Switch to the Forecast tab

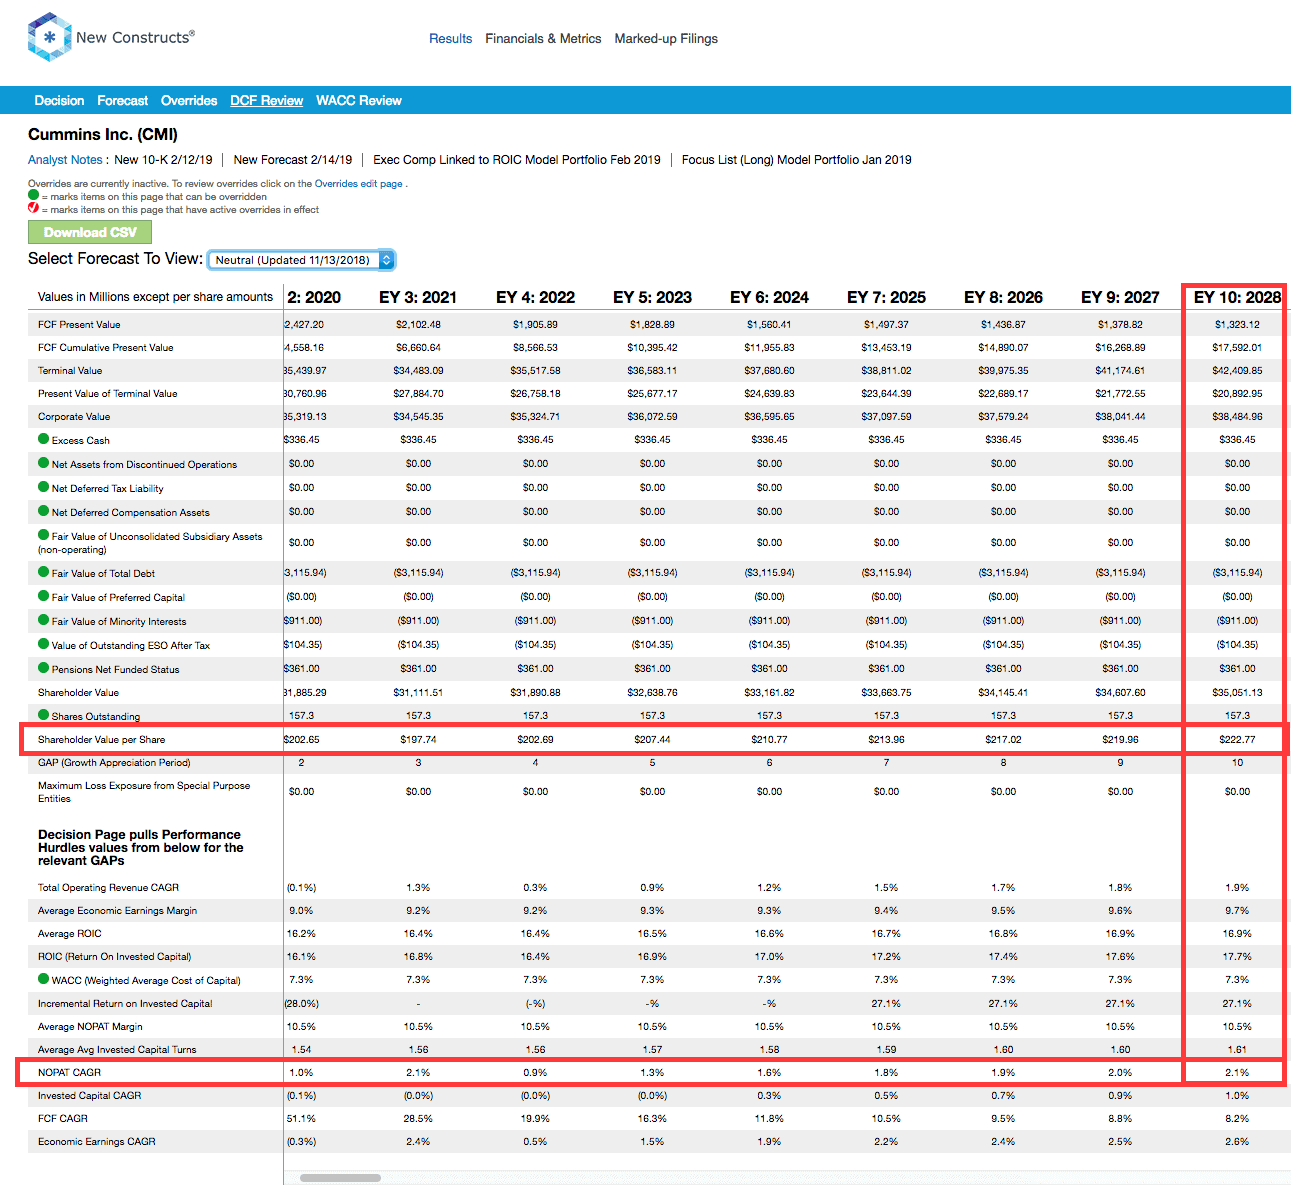(x=122, y=100)
